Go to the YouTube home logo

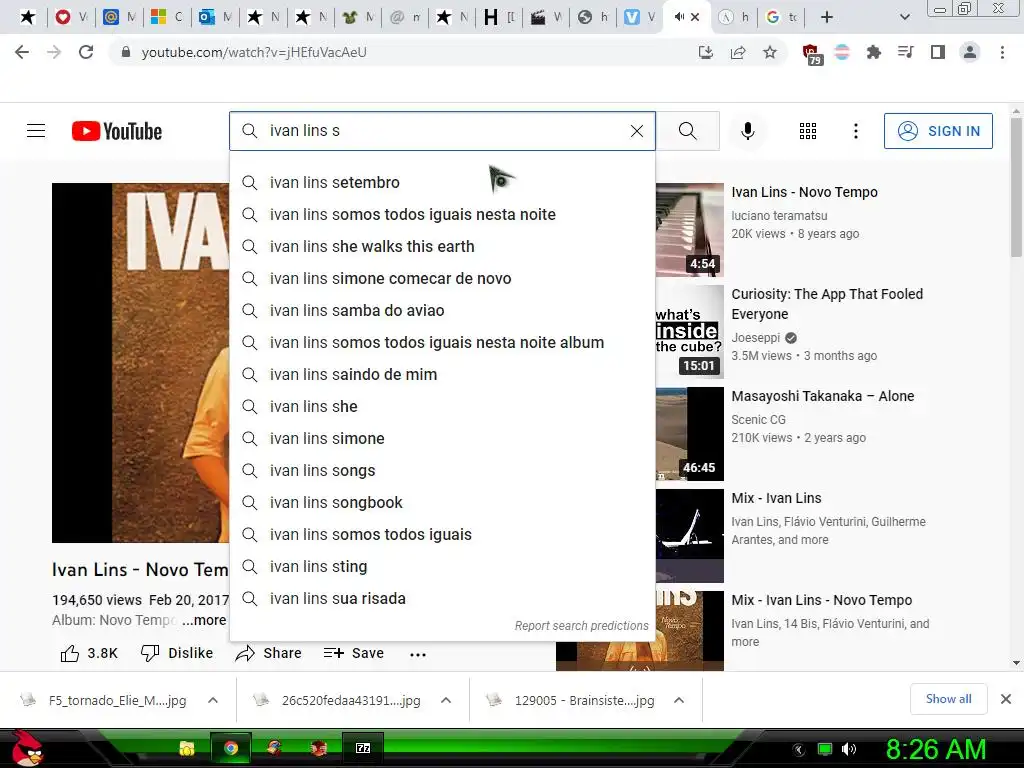[117, 131]
